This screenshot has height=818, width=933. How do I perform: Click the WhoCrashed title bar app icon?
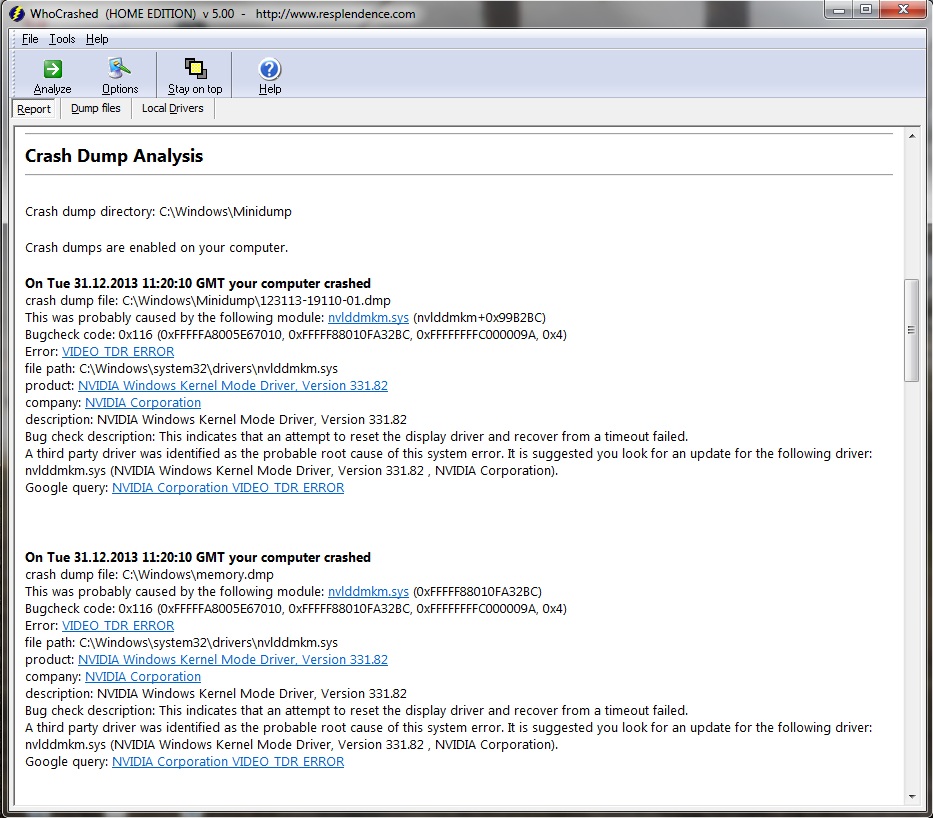point(17,14)
